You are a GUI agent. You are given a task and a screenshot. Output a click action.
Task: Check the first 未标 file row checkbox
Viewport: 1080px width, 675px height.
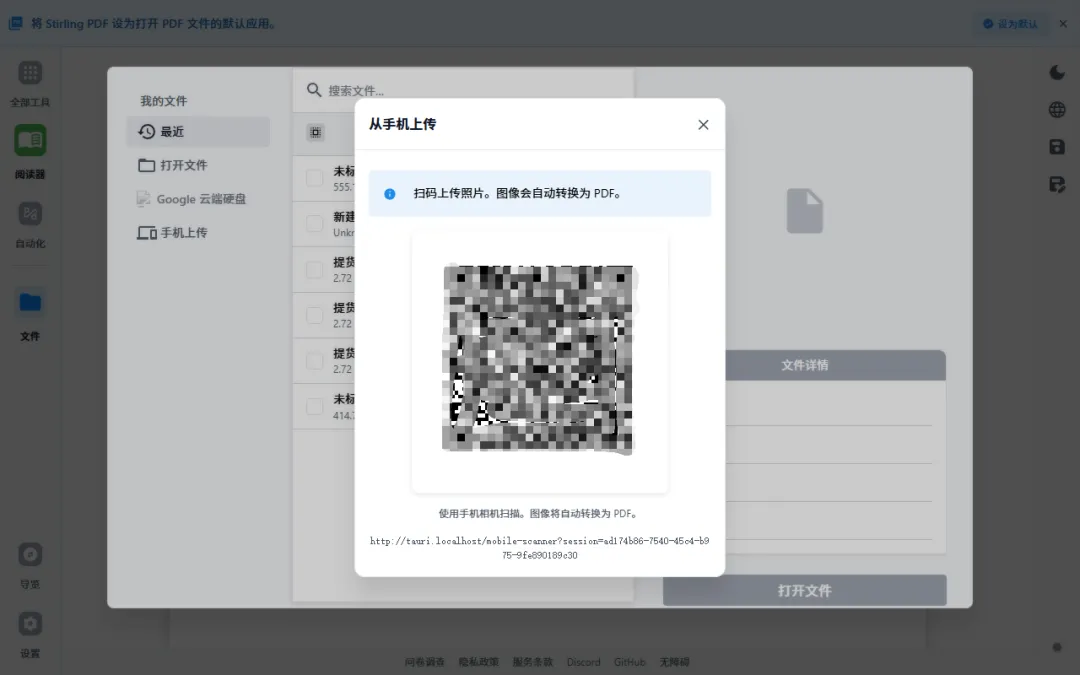pos(315,178)
